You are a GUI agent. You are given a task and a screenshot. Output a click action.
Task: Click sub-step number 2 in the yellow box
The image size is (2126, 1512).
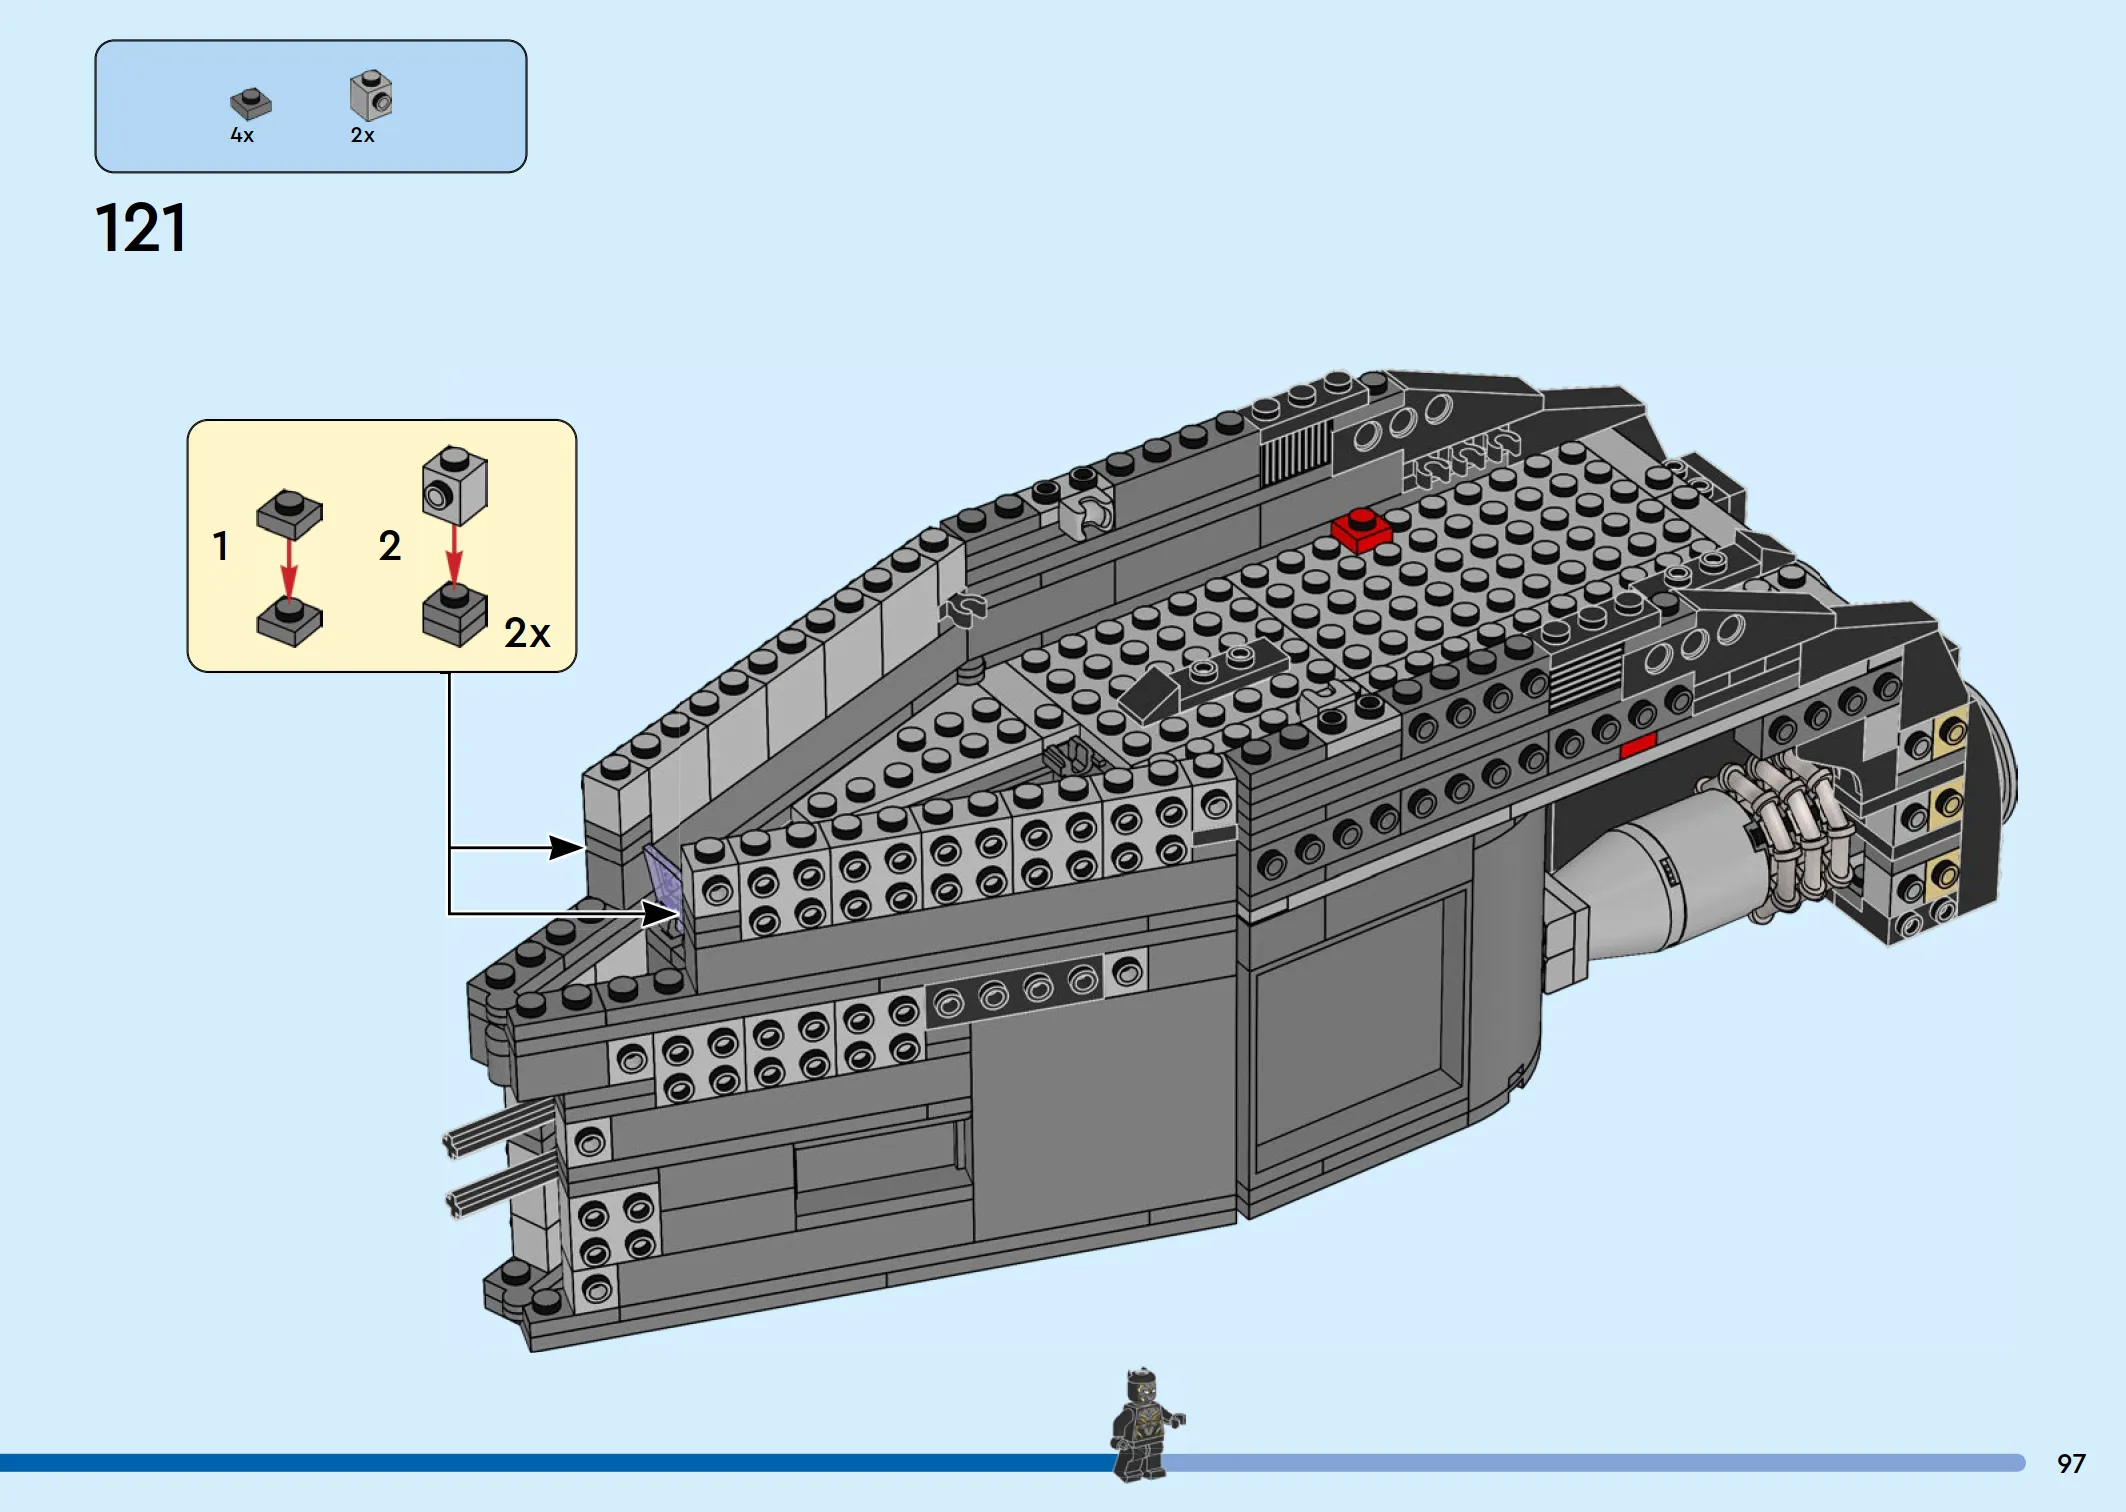[390, 546]
